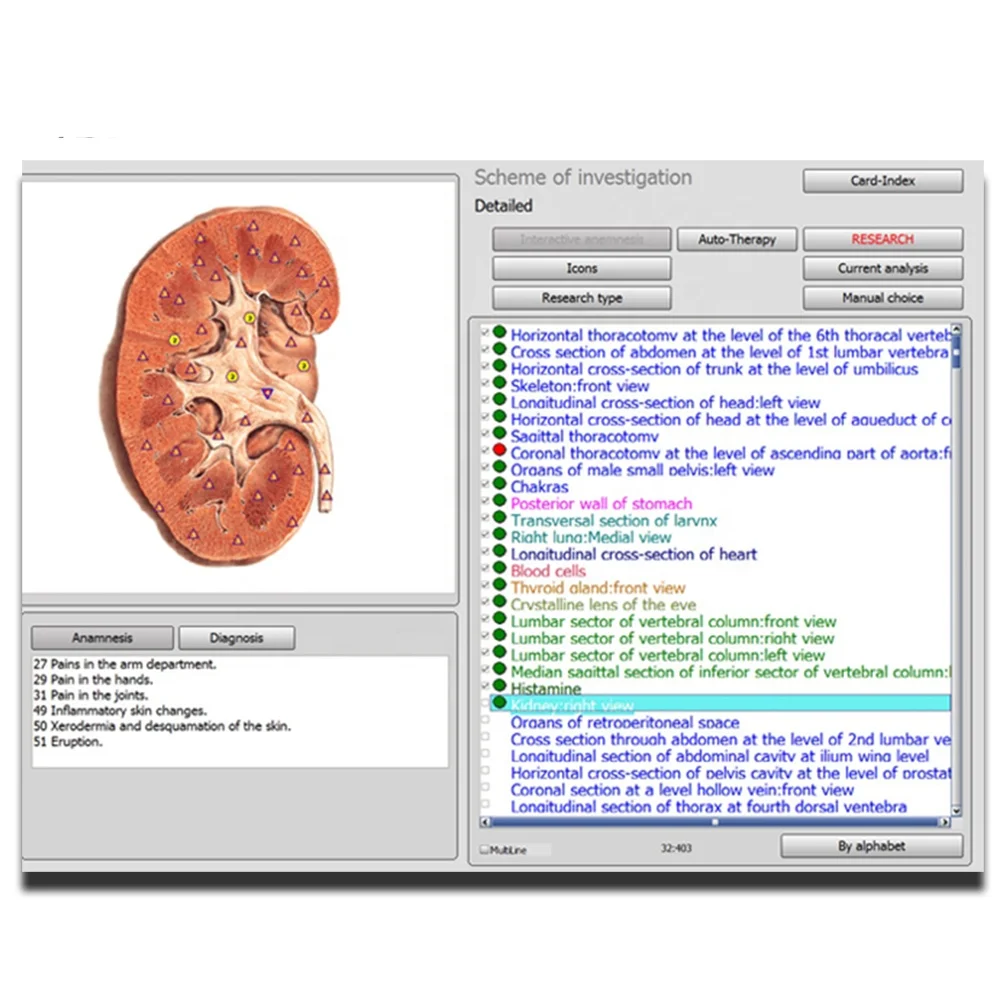Click green dot beside Sagittal thoracotomy
Image resolution: width=1000 pixels, height=1000 pixels.
click(x=499, y=434)
